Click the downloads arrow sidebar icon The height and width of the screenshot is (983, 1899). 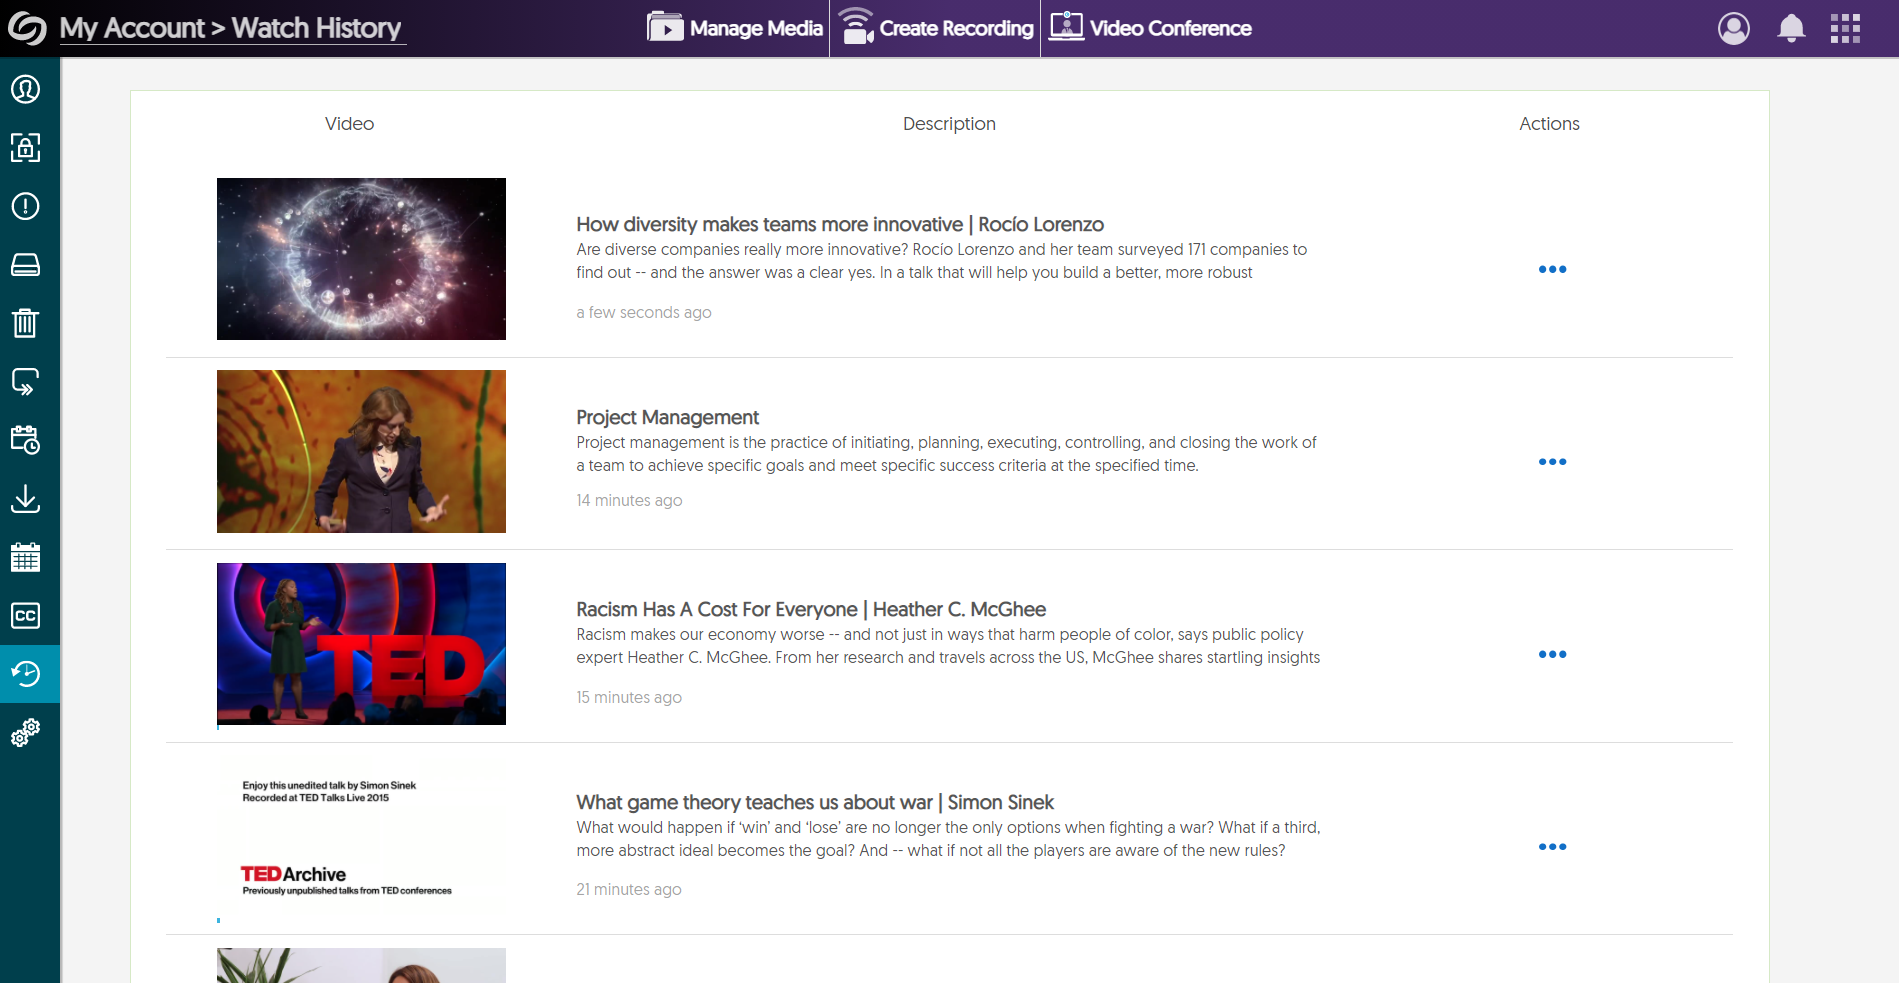[x=26, y=498]
